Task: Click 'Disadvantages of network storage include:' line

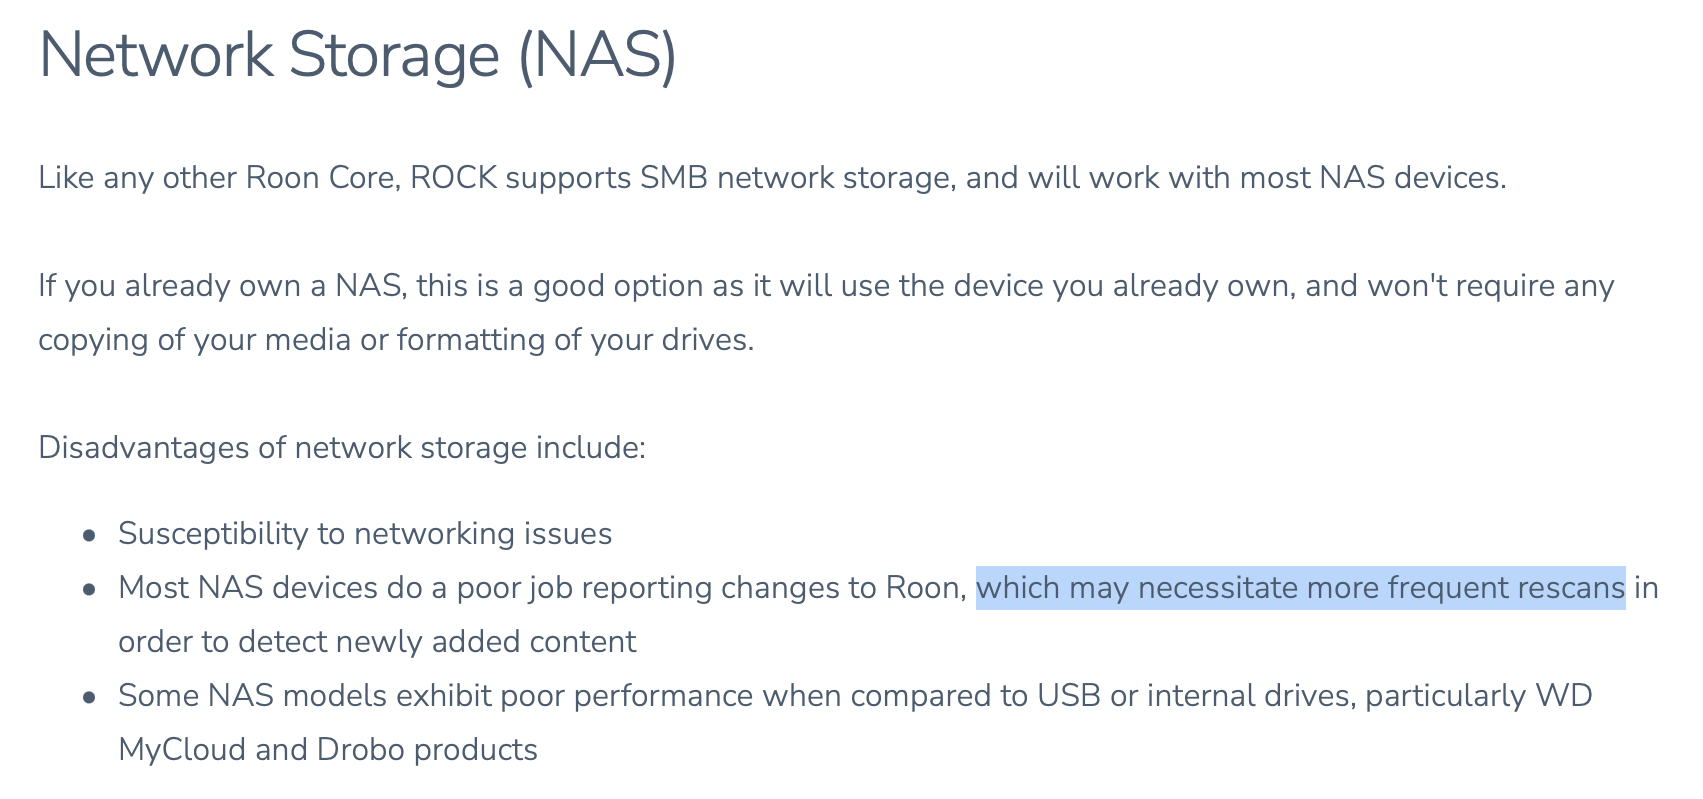Action: pos(342,447)
